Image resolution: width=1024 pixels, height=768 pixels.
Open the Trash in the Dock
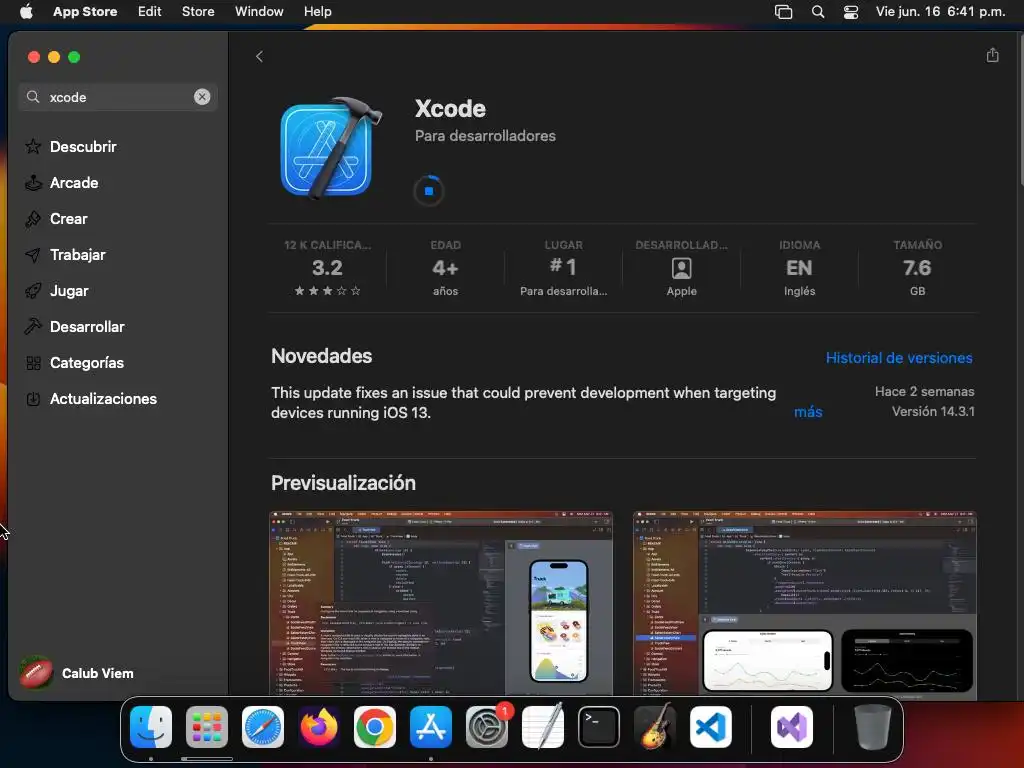[872, 727]
